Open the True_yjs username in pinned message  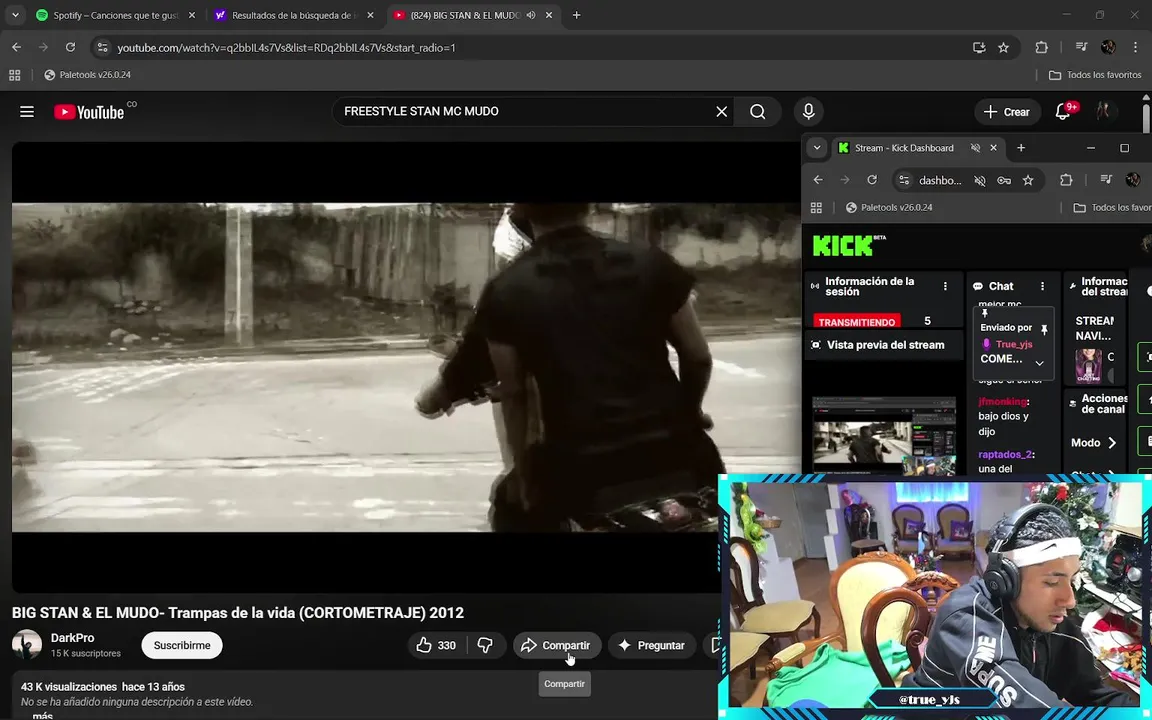click(1014, 344)
